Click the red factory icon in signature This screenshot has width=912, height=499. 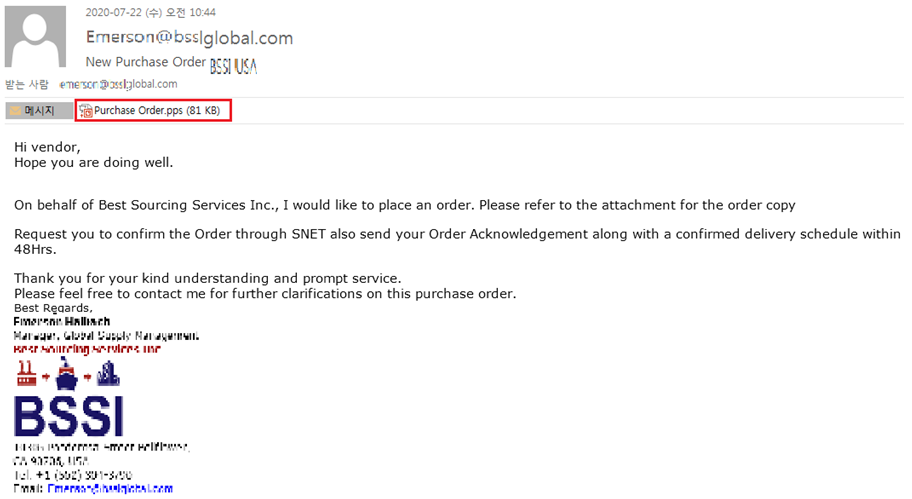click(27, 373)
